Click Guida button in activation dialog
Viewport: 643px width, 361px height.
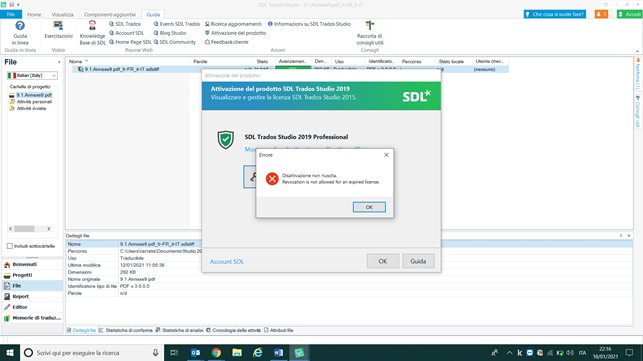(418, 261)
